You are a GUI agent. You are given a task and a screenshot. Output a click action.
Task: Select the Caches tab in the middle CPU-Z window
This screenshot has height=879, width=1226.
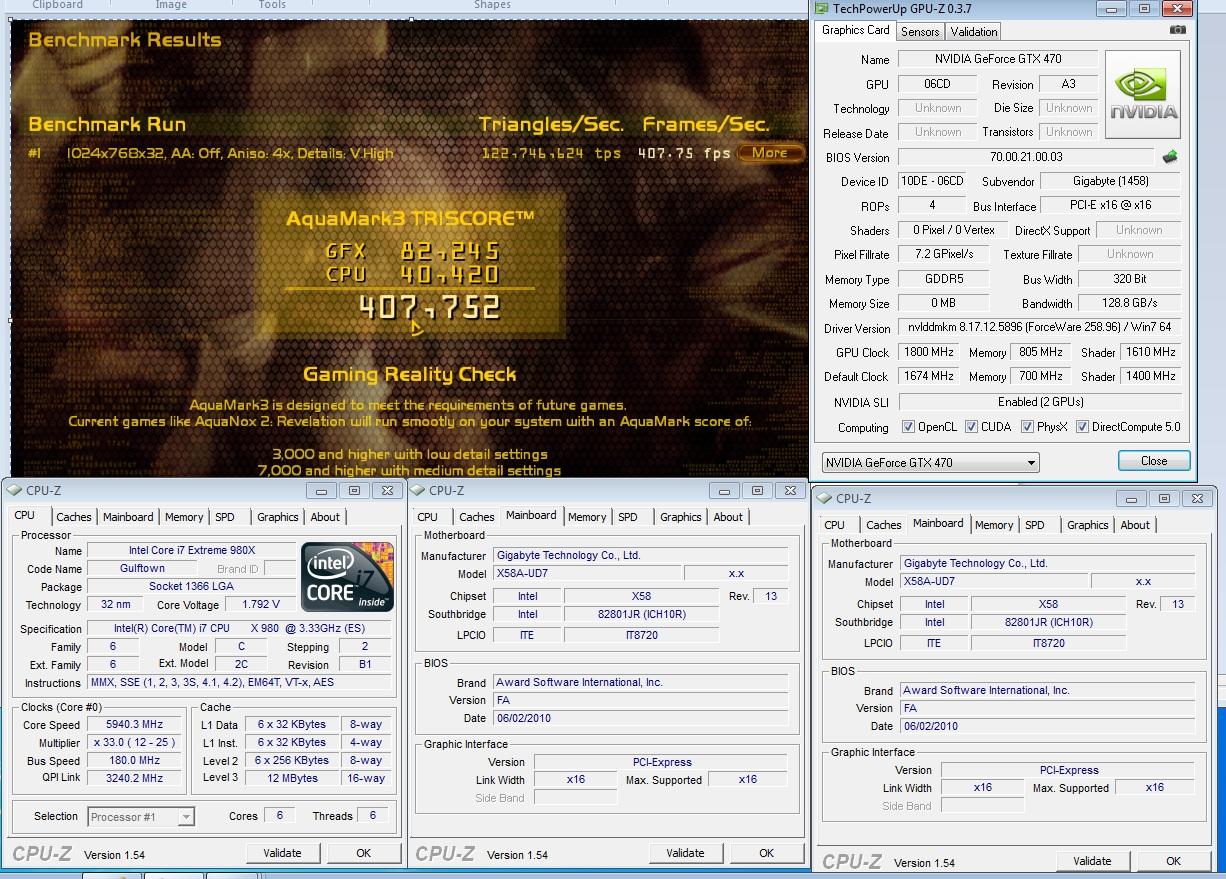pos(476,517)
